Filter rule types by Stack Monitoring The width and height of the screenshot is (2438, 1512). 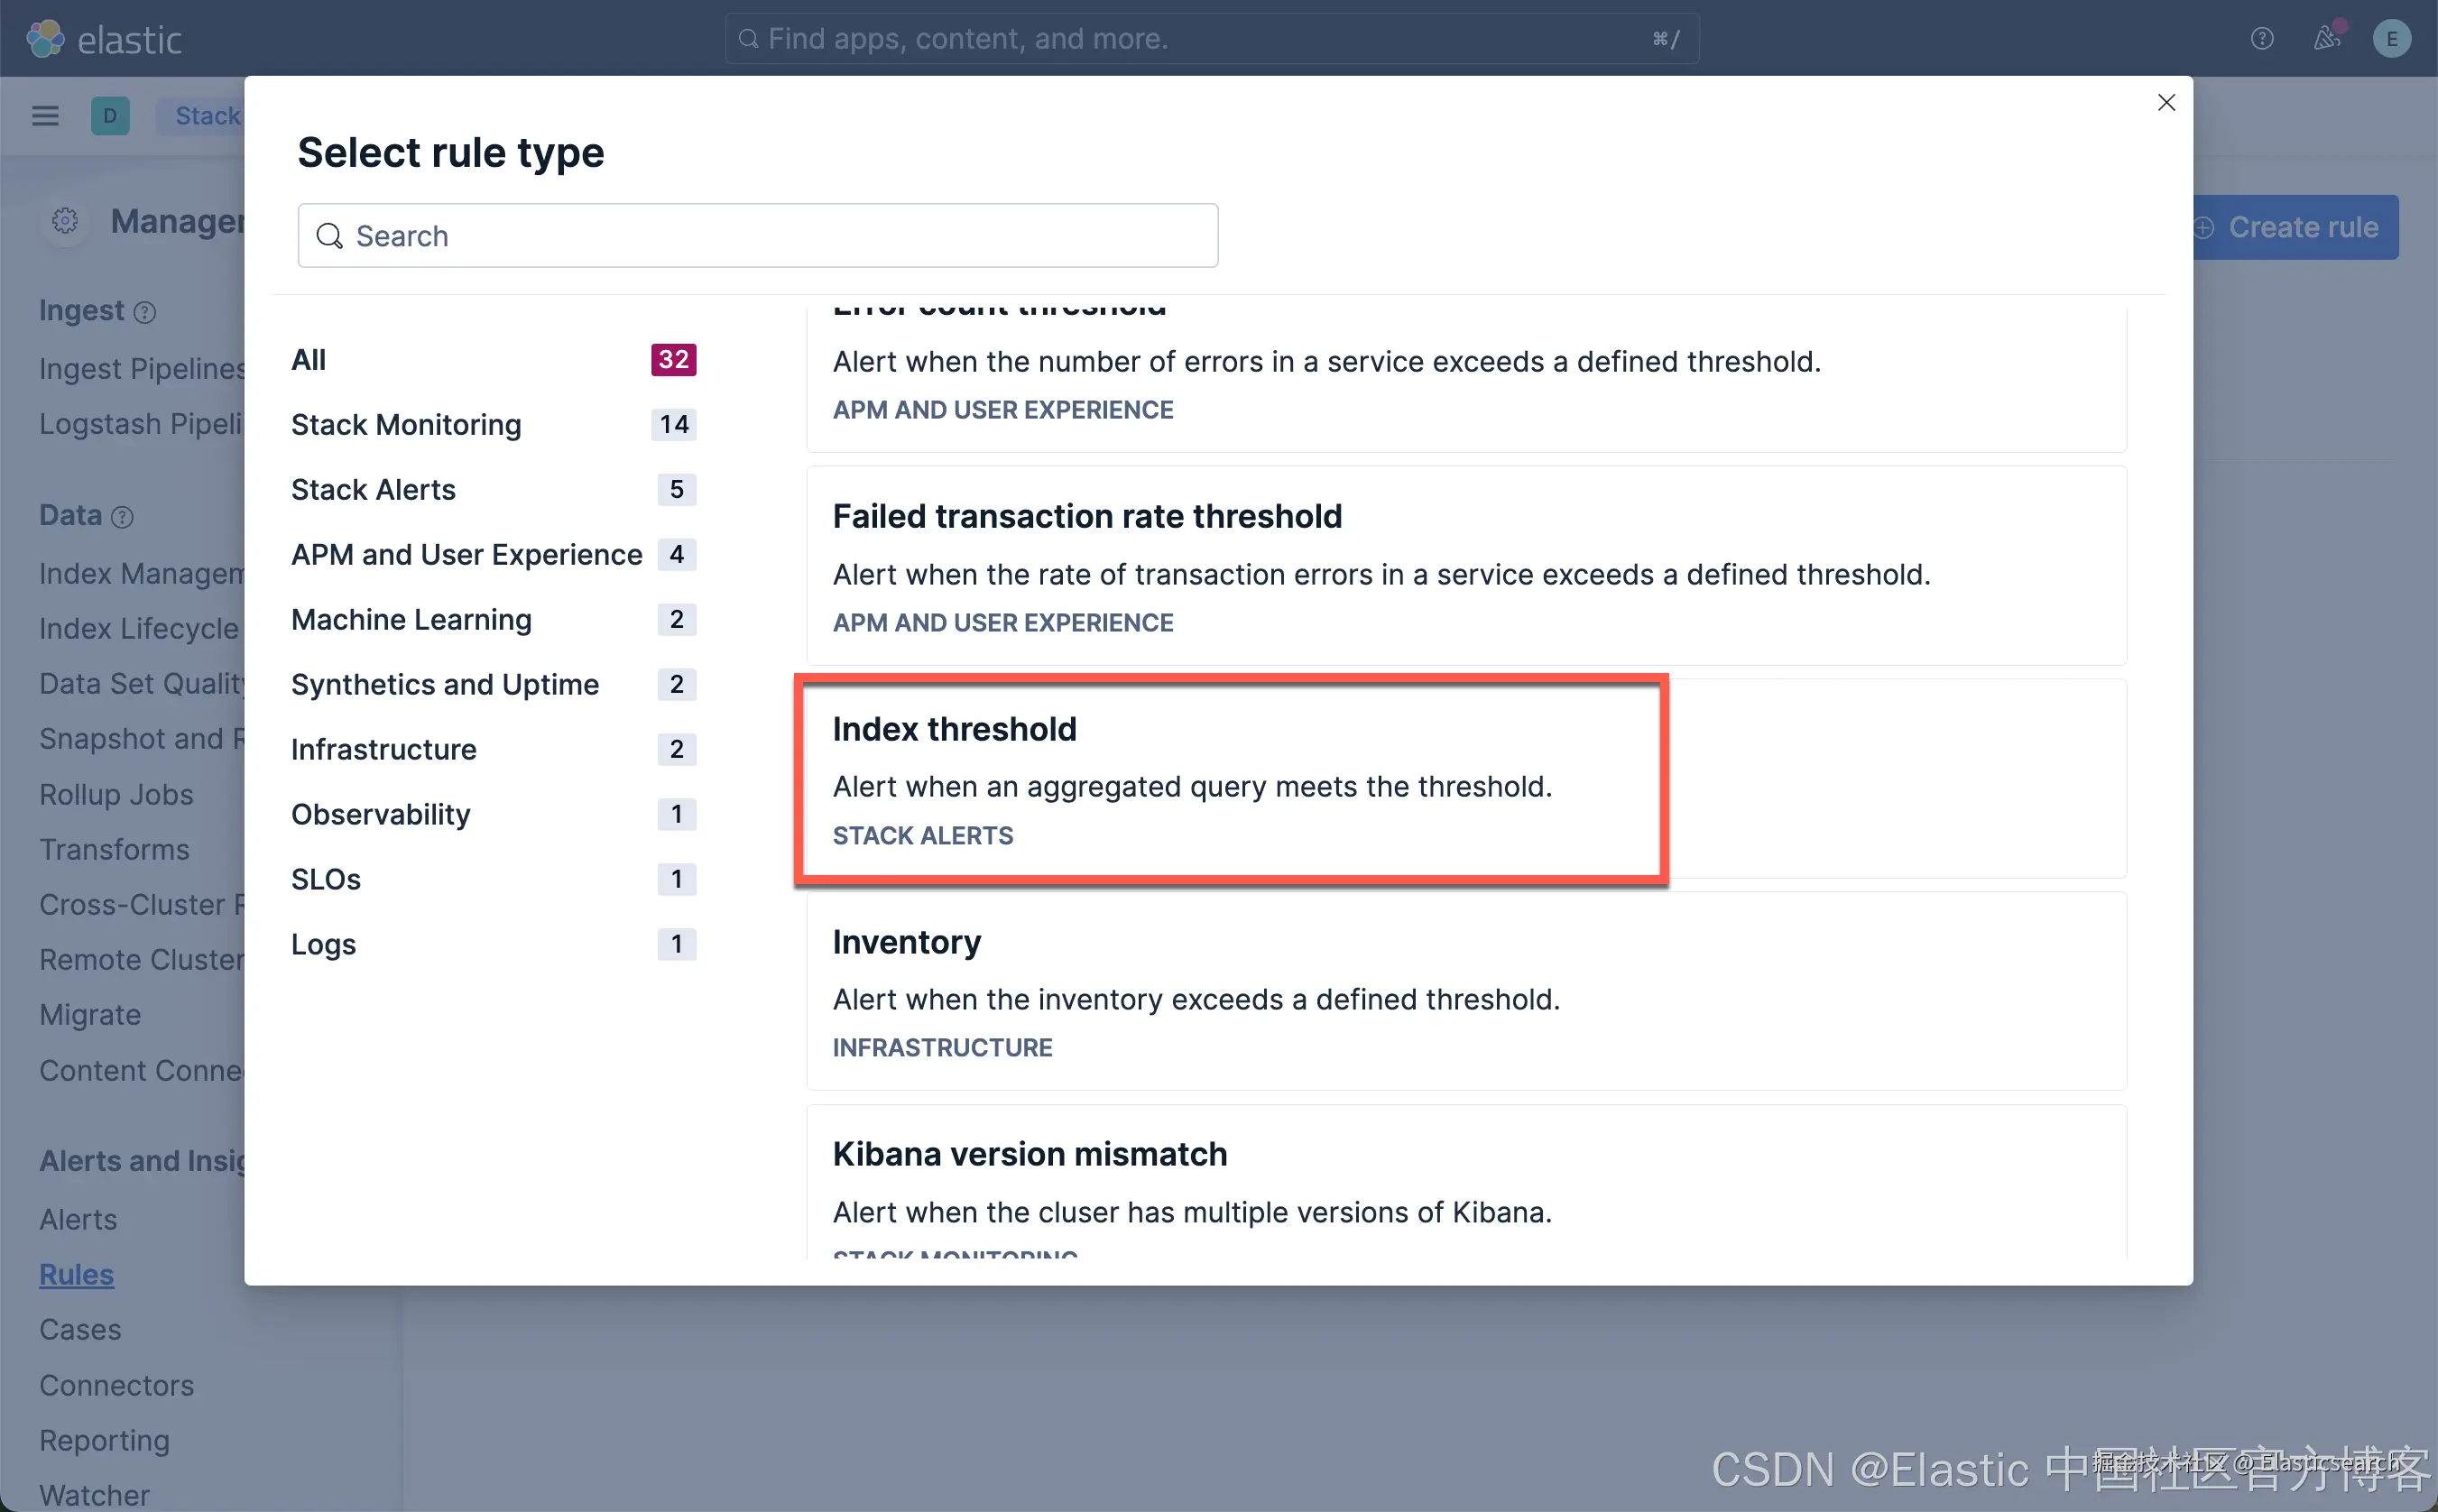[x=406, y=425]
